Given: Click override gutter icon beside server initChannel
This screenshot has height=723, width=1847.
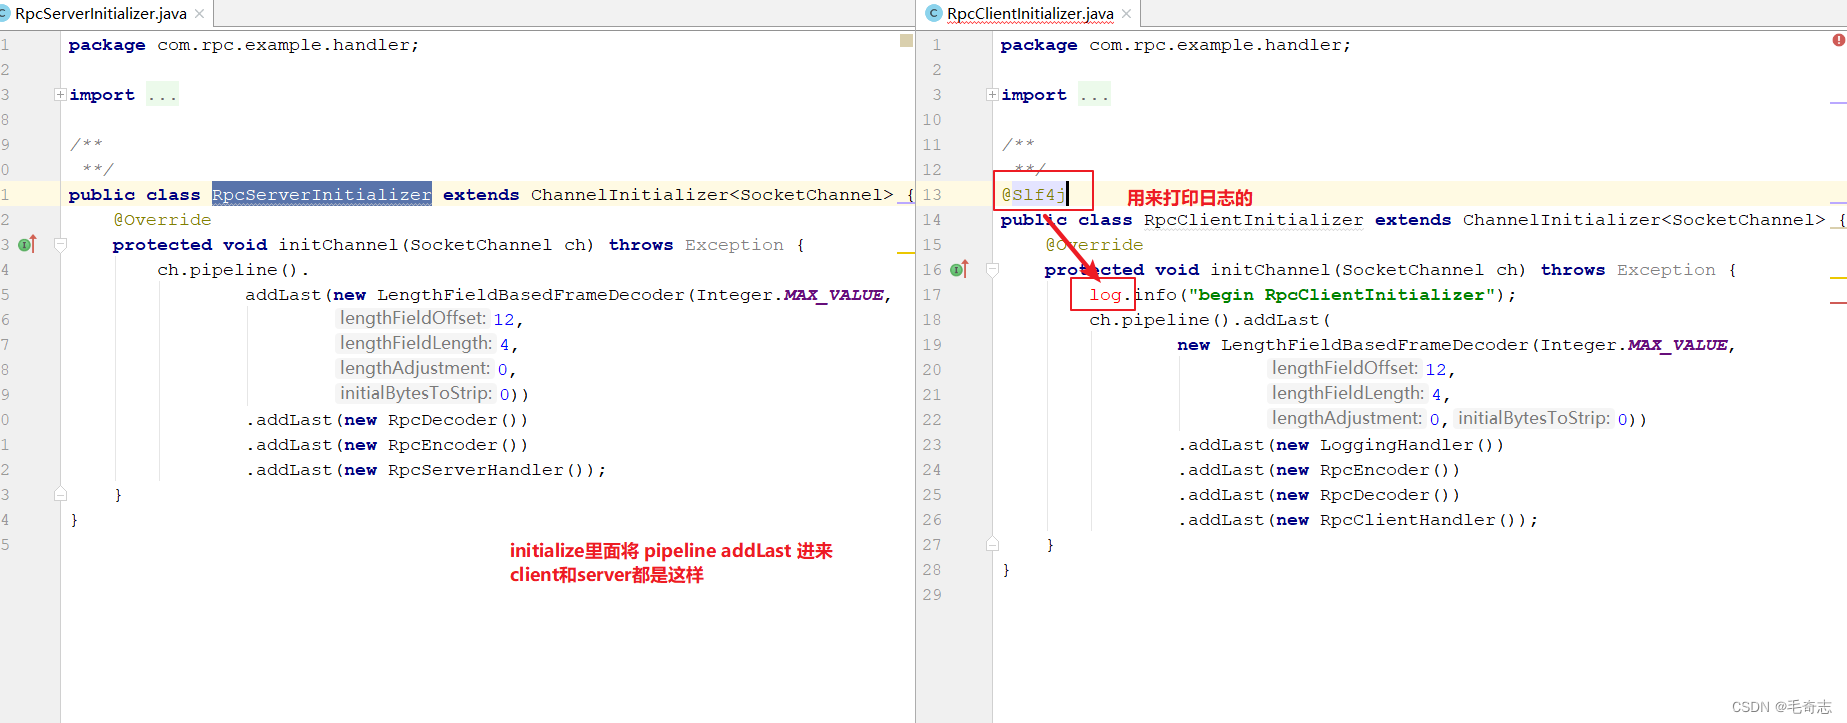Looking at the screenshot, I should (27, 244).
